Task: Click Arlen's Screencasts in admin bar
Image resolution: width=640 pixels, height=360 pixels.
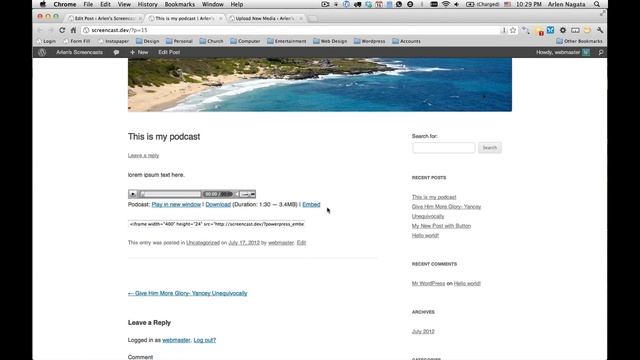Action: [x=80, y=52]
